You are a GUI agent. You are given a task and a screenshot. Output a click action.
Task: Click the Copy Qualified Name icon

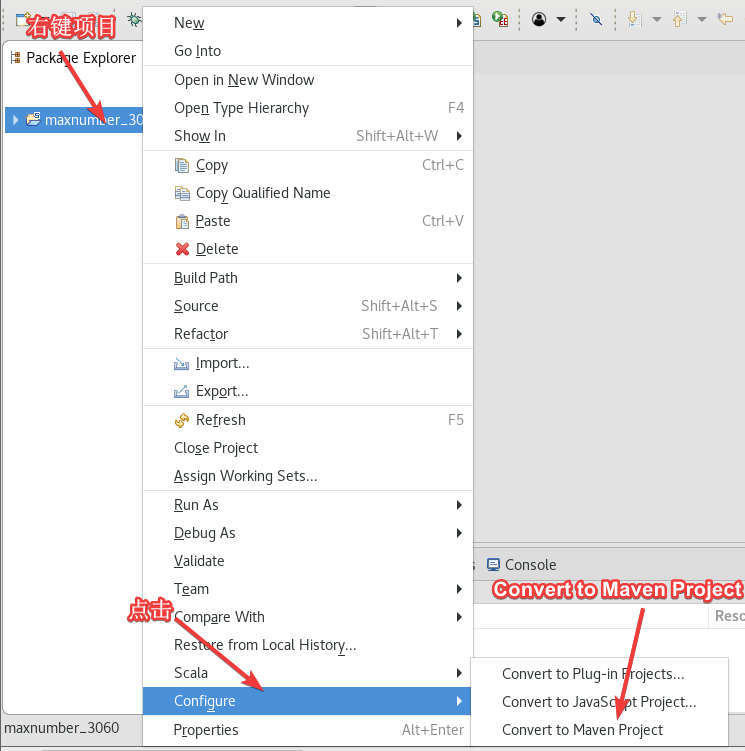[182, 193]
